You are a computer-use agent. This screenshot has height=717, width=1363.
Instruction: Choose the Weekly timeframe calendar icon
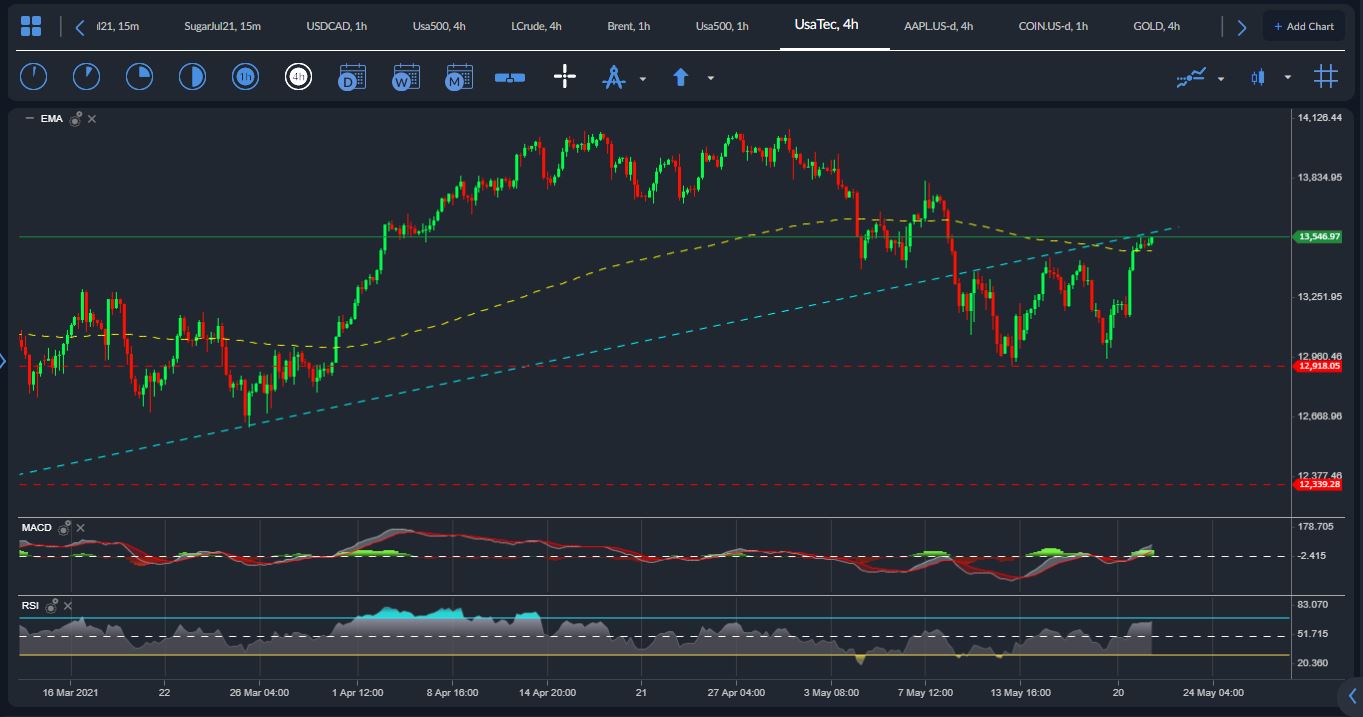pyautogui.click(x=406, y=77)
